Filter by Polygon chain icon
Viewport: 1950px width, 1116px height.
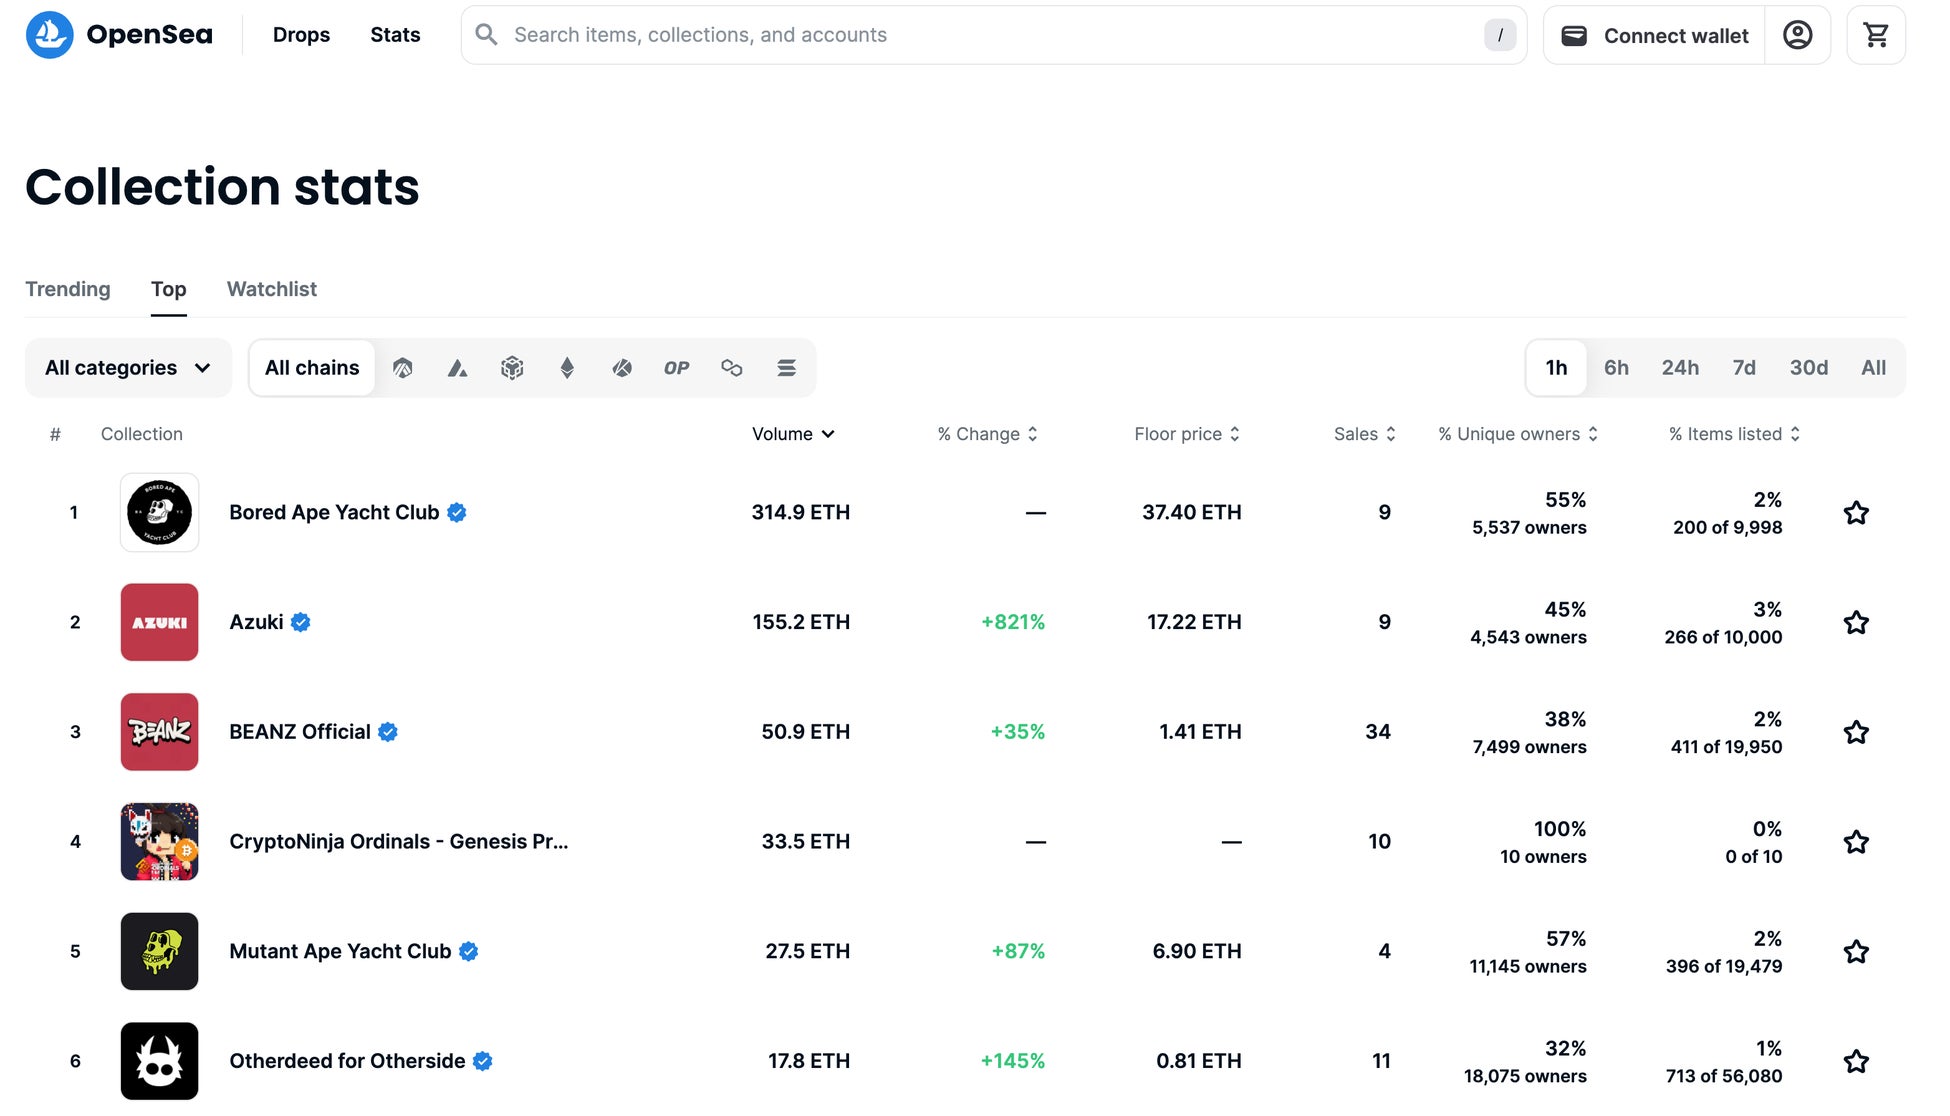(x=731, y=368)
